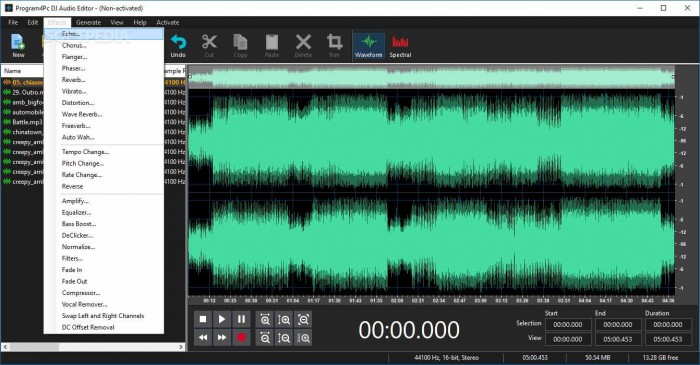Image resolution: width=700 pixels, height=365 pixels.
Task: Click the horizontal zoom in icon
Action: [265, 319]
